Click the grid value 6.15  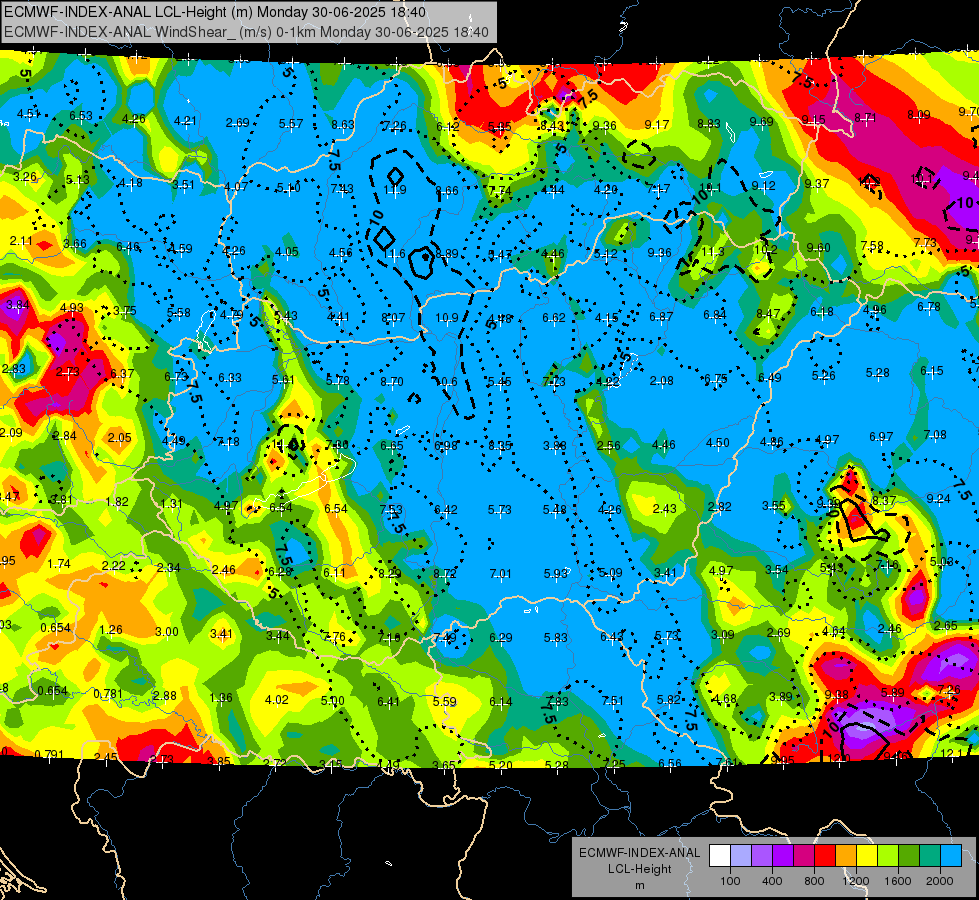[x=932, y=371]
